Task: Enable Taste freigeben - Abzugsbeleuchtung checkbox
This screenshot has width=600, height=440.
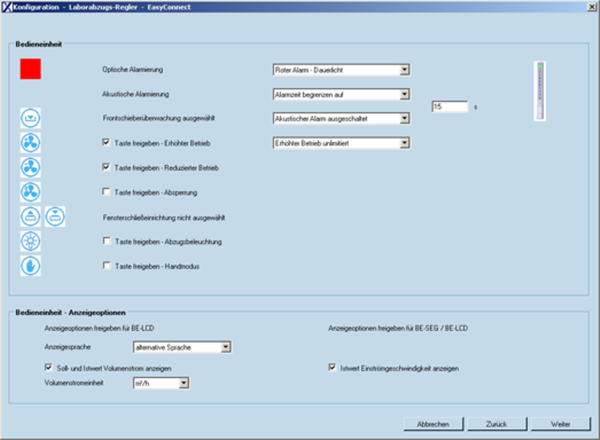Action: [107, 241]
